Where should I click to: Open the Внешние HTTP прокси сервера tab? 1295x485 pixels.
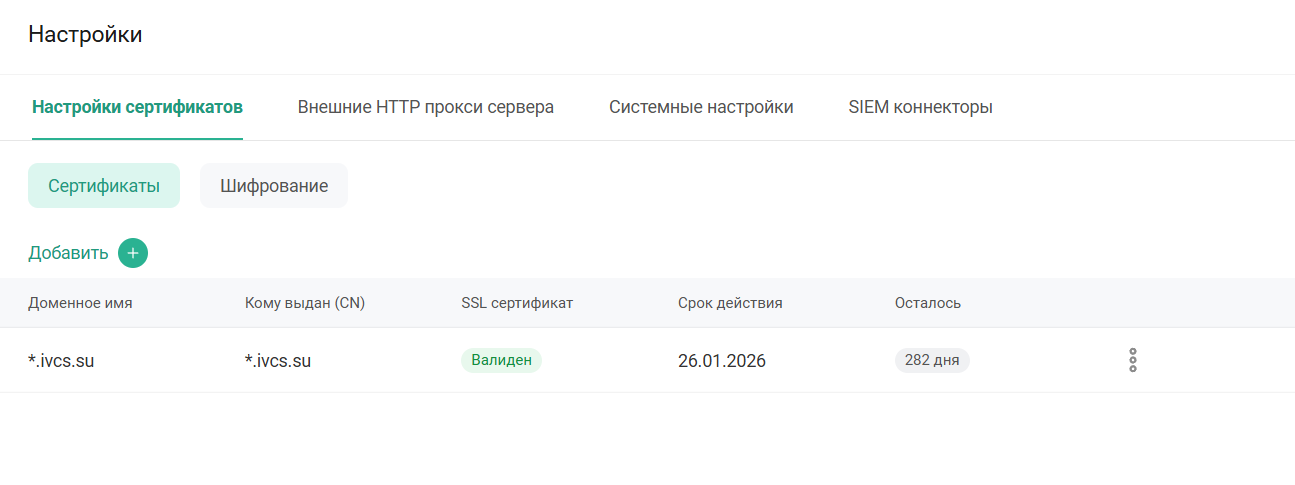(x=425, y=107)
